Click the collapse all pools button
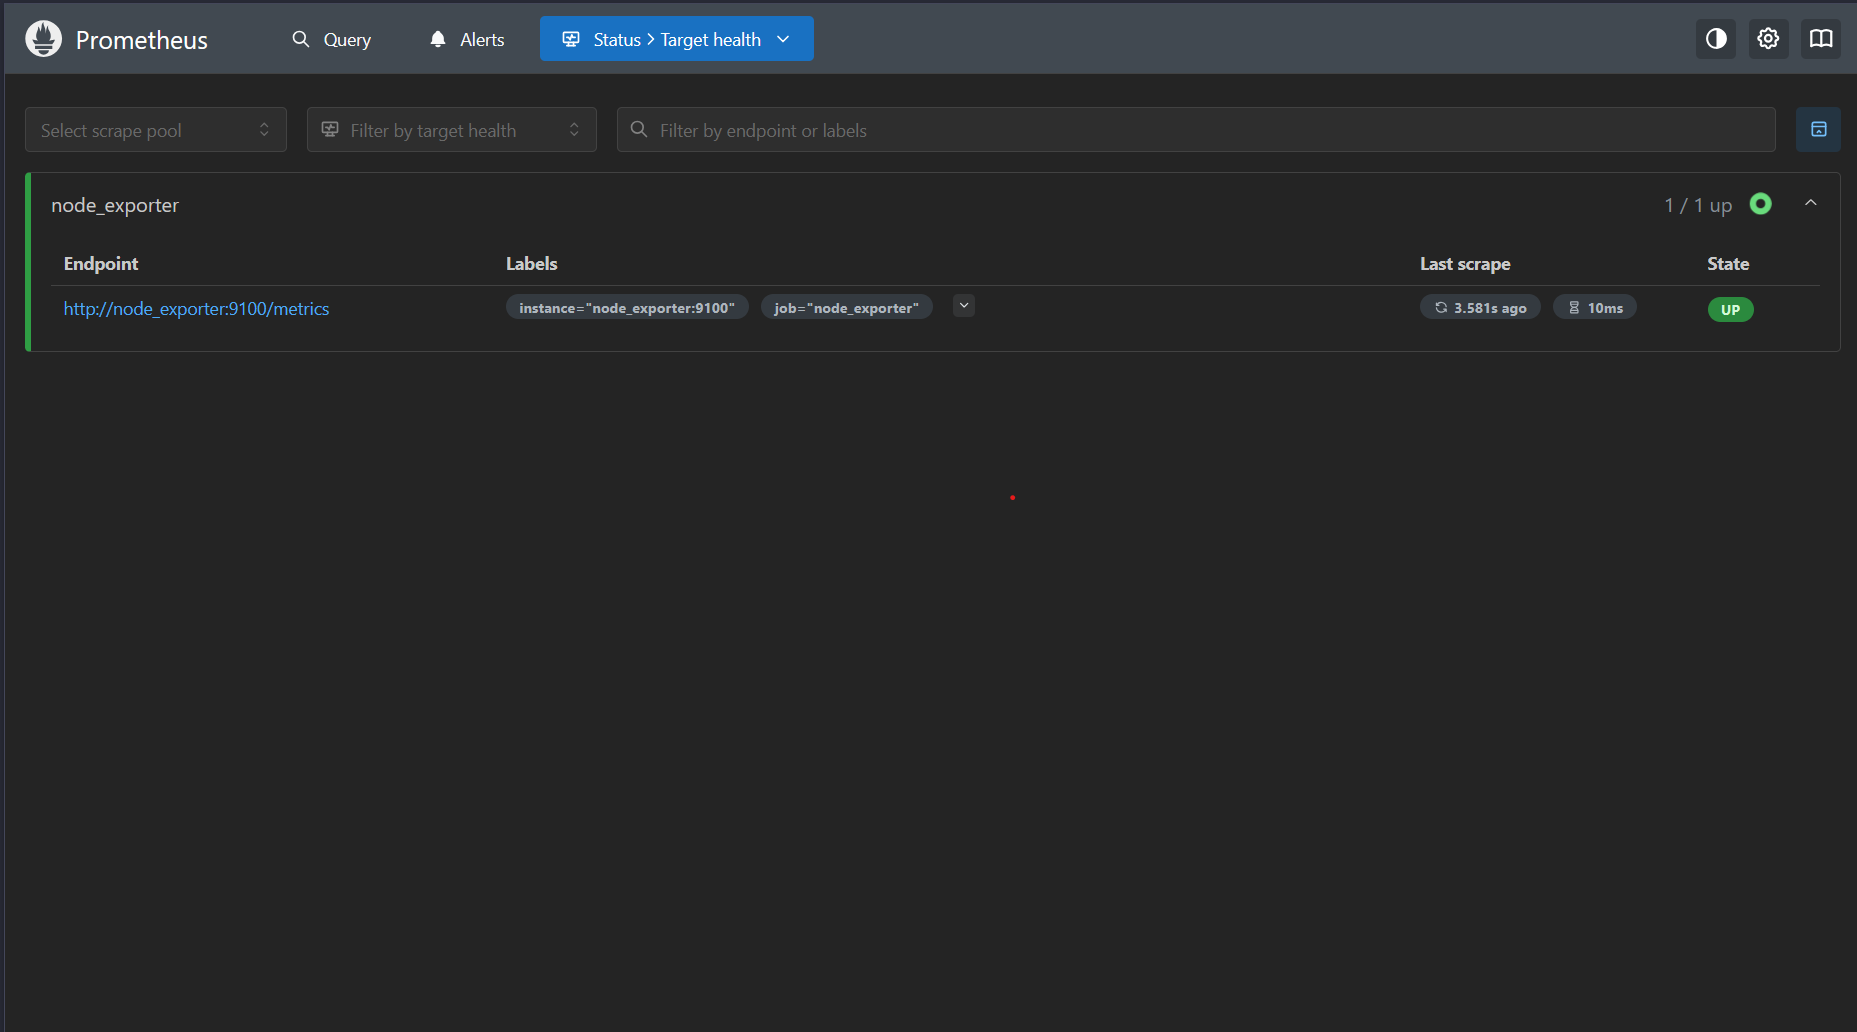 tap(1818, 130)
